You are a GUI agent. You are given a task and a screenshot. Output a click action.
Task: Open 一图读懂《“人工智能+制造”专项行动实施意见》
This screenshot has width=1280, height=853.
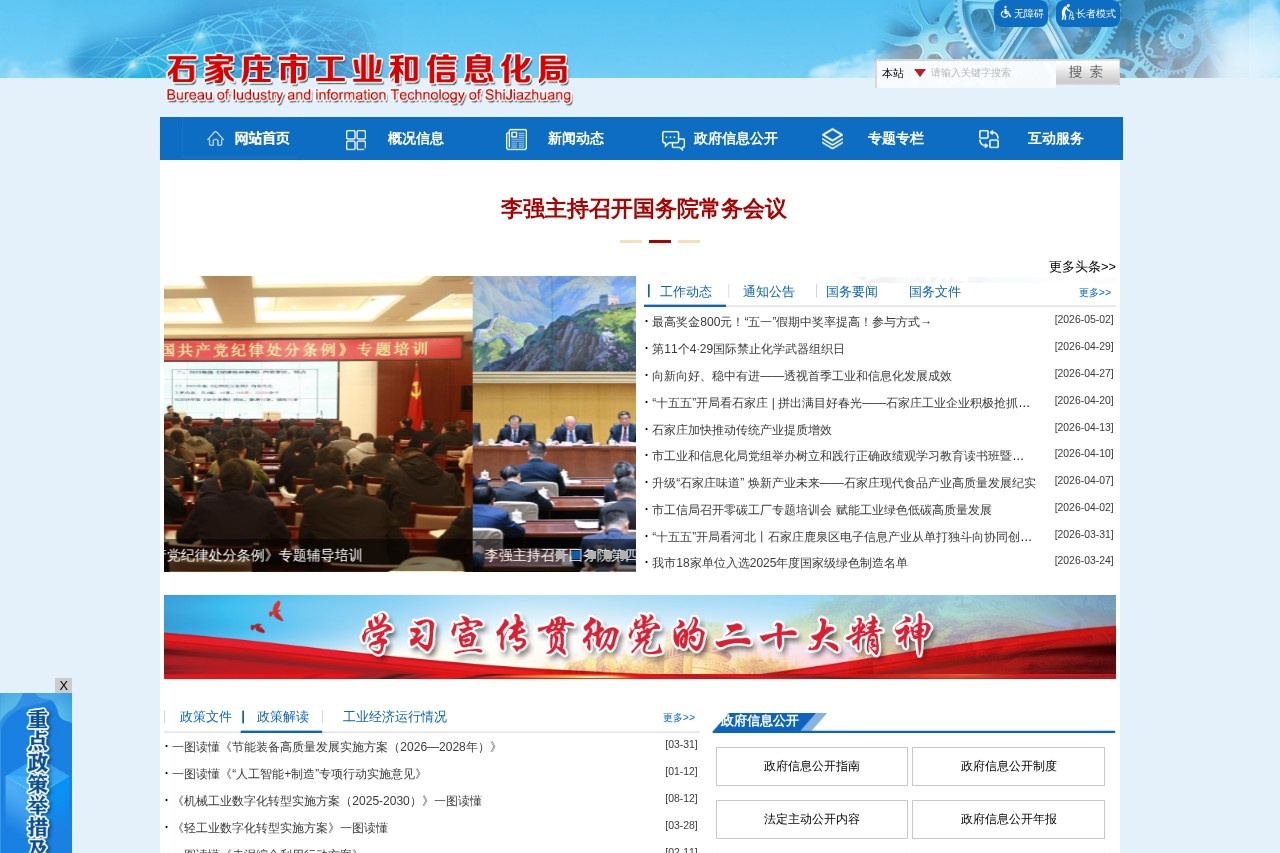point(300,774)
